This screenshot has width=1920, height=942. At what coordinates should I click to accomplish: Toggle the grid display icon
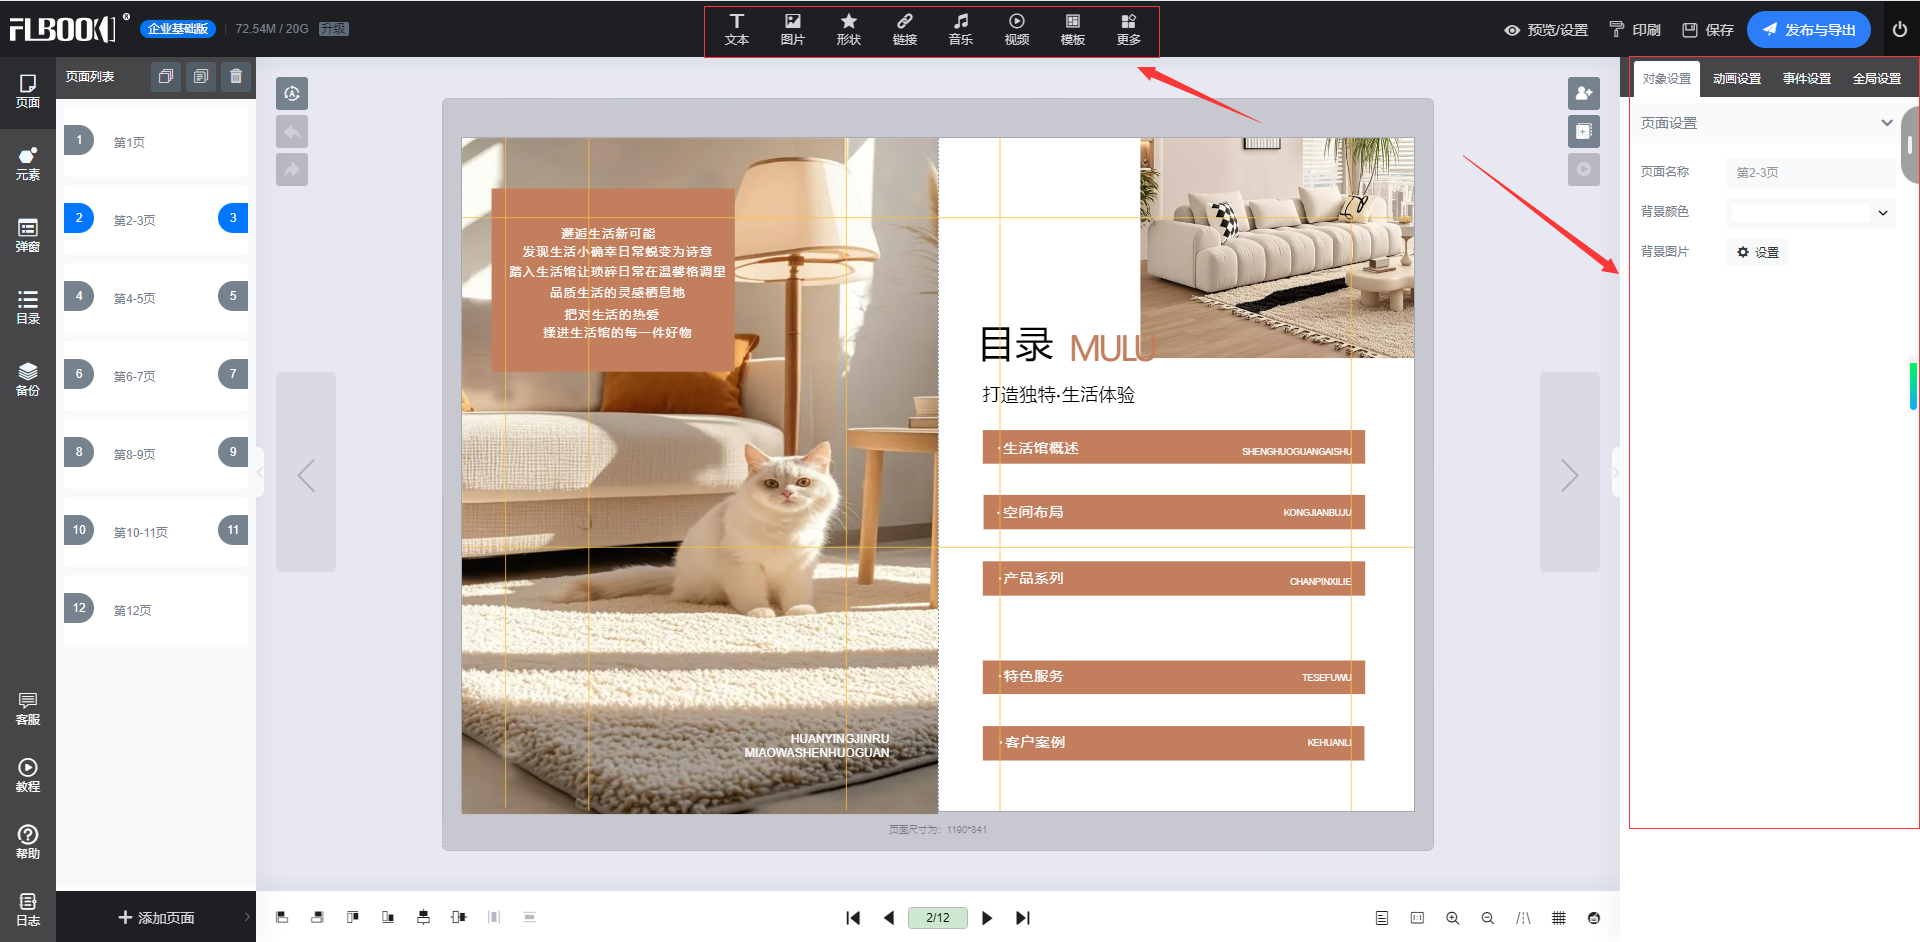tap(1558, 918)
